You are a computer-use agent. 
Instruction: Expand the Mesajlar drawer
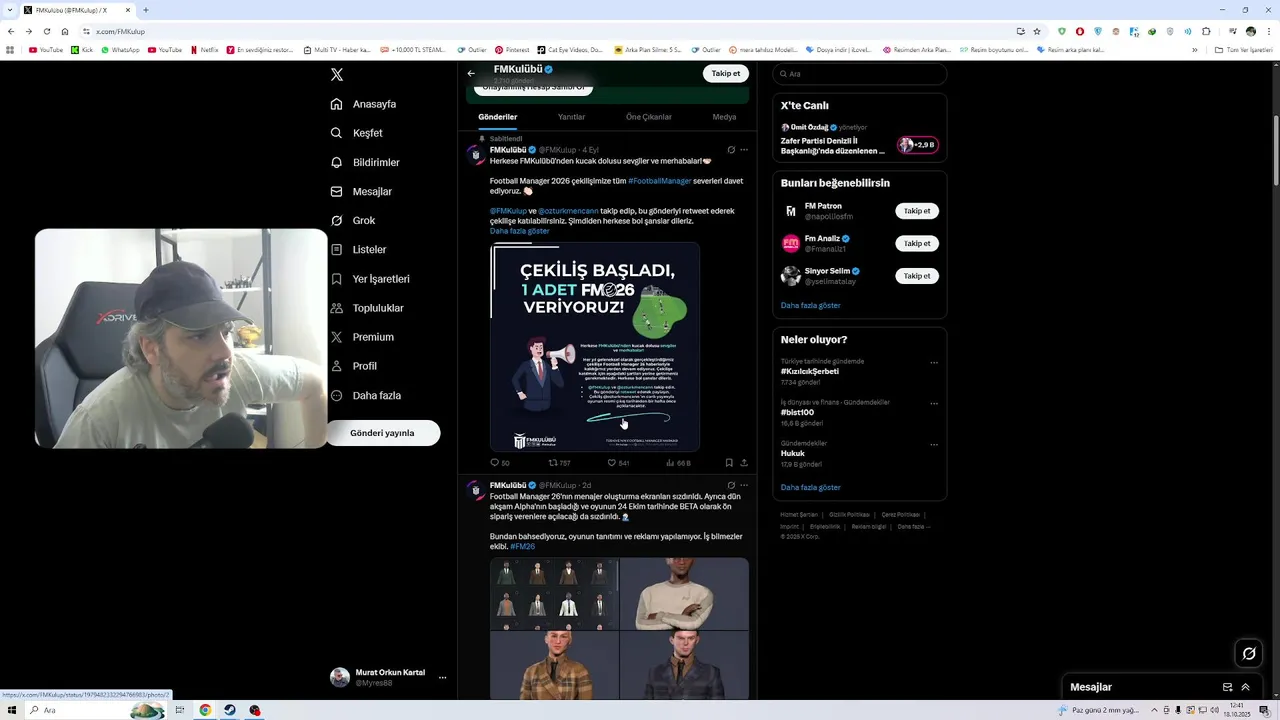[1245, 687]
